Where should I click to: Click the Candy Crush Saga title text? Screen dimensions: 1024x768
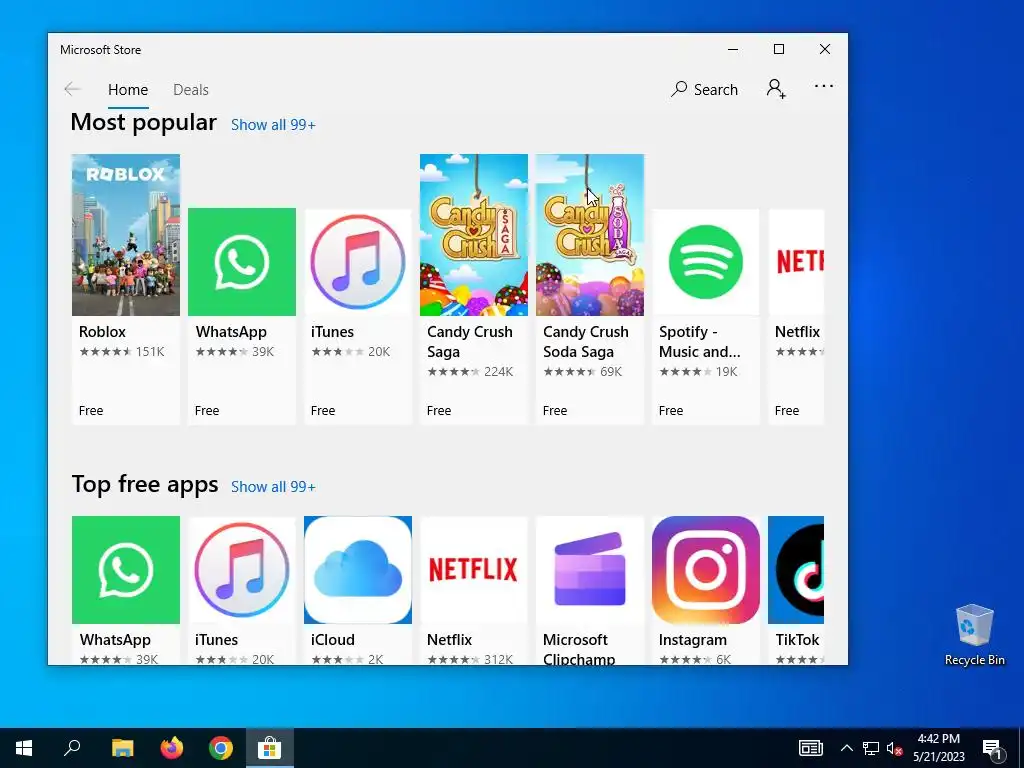coord(470,342)
